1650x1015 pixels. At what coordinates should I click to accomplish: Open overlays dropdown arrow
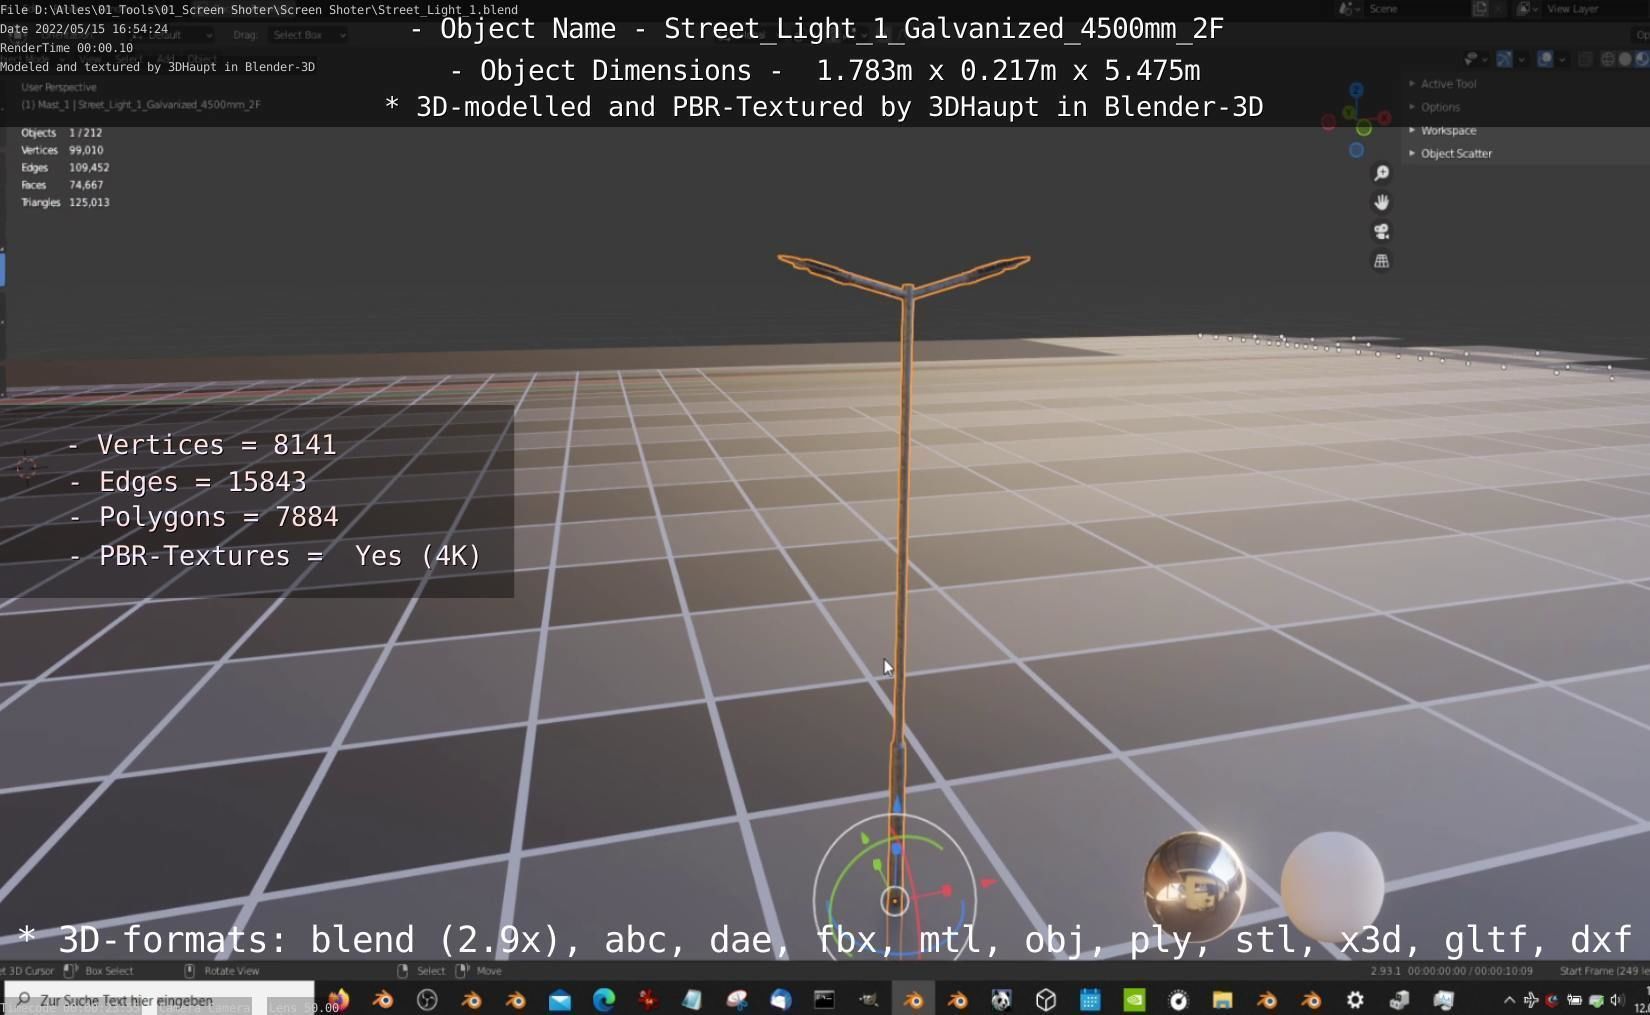[1562, 59]
